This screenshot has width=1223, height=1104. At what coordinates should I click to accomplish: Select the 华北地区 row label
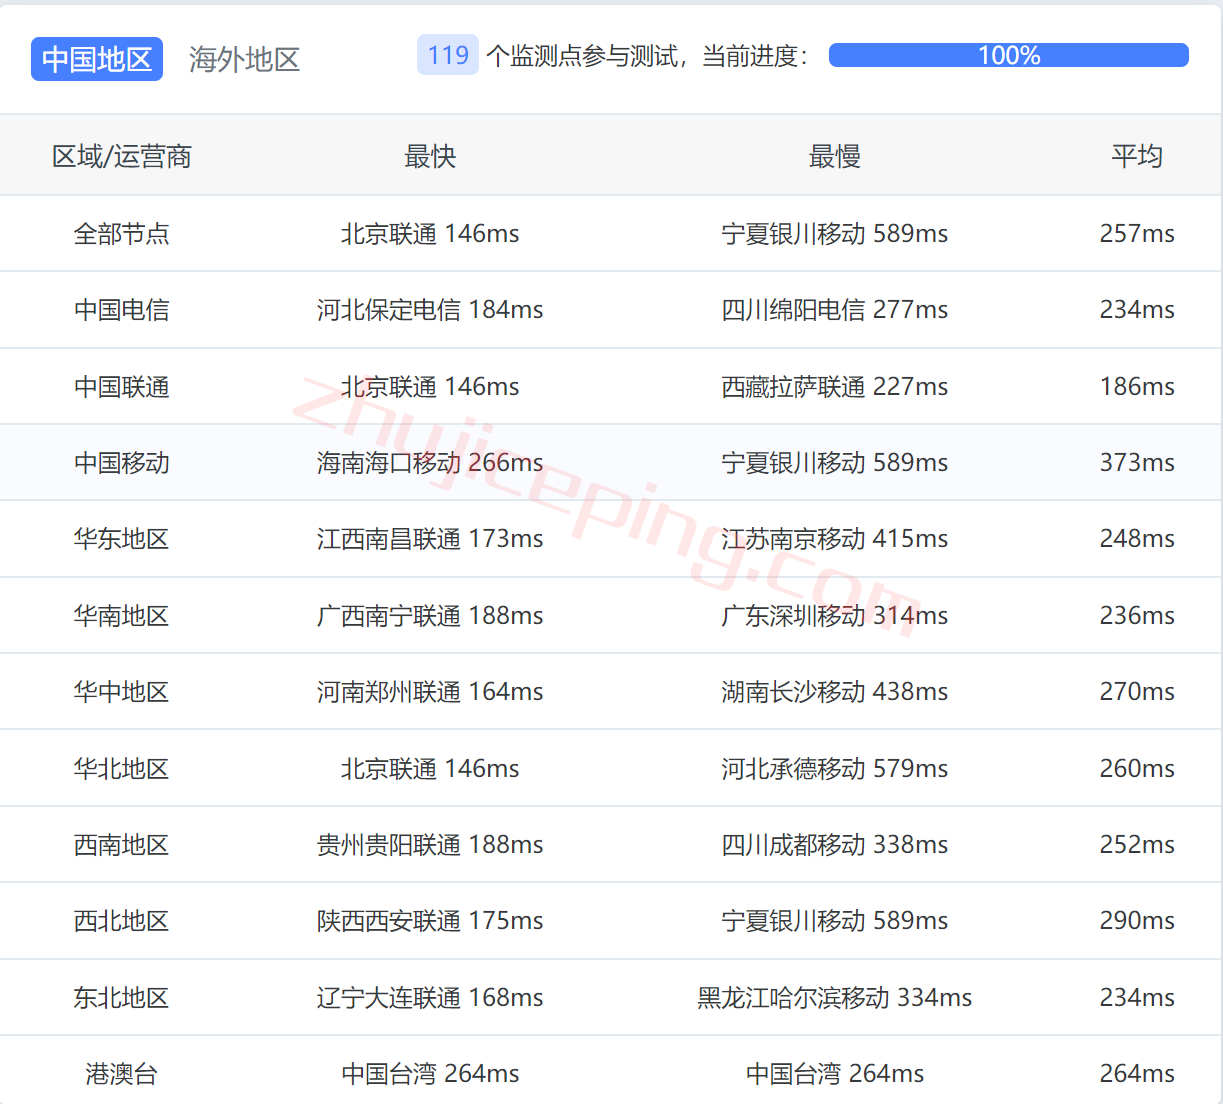tap(122, 768)
